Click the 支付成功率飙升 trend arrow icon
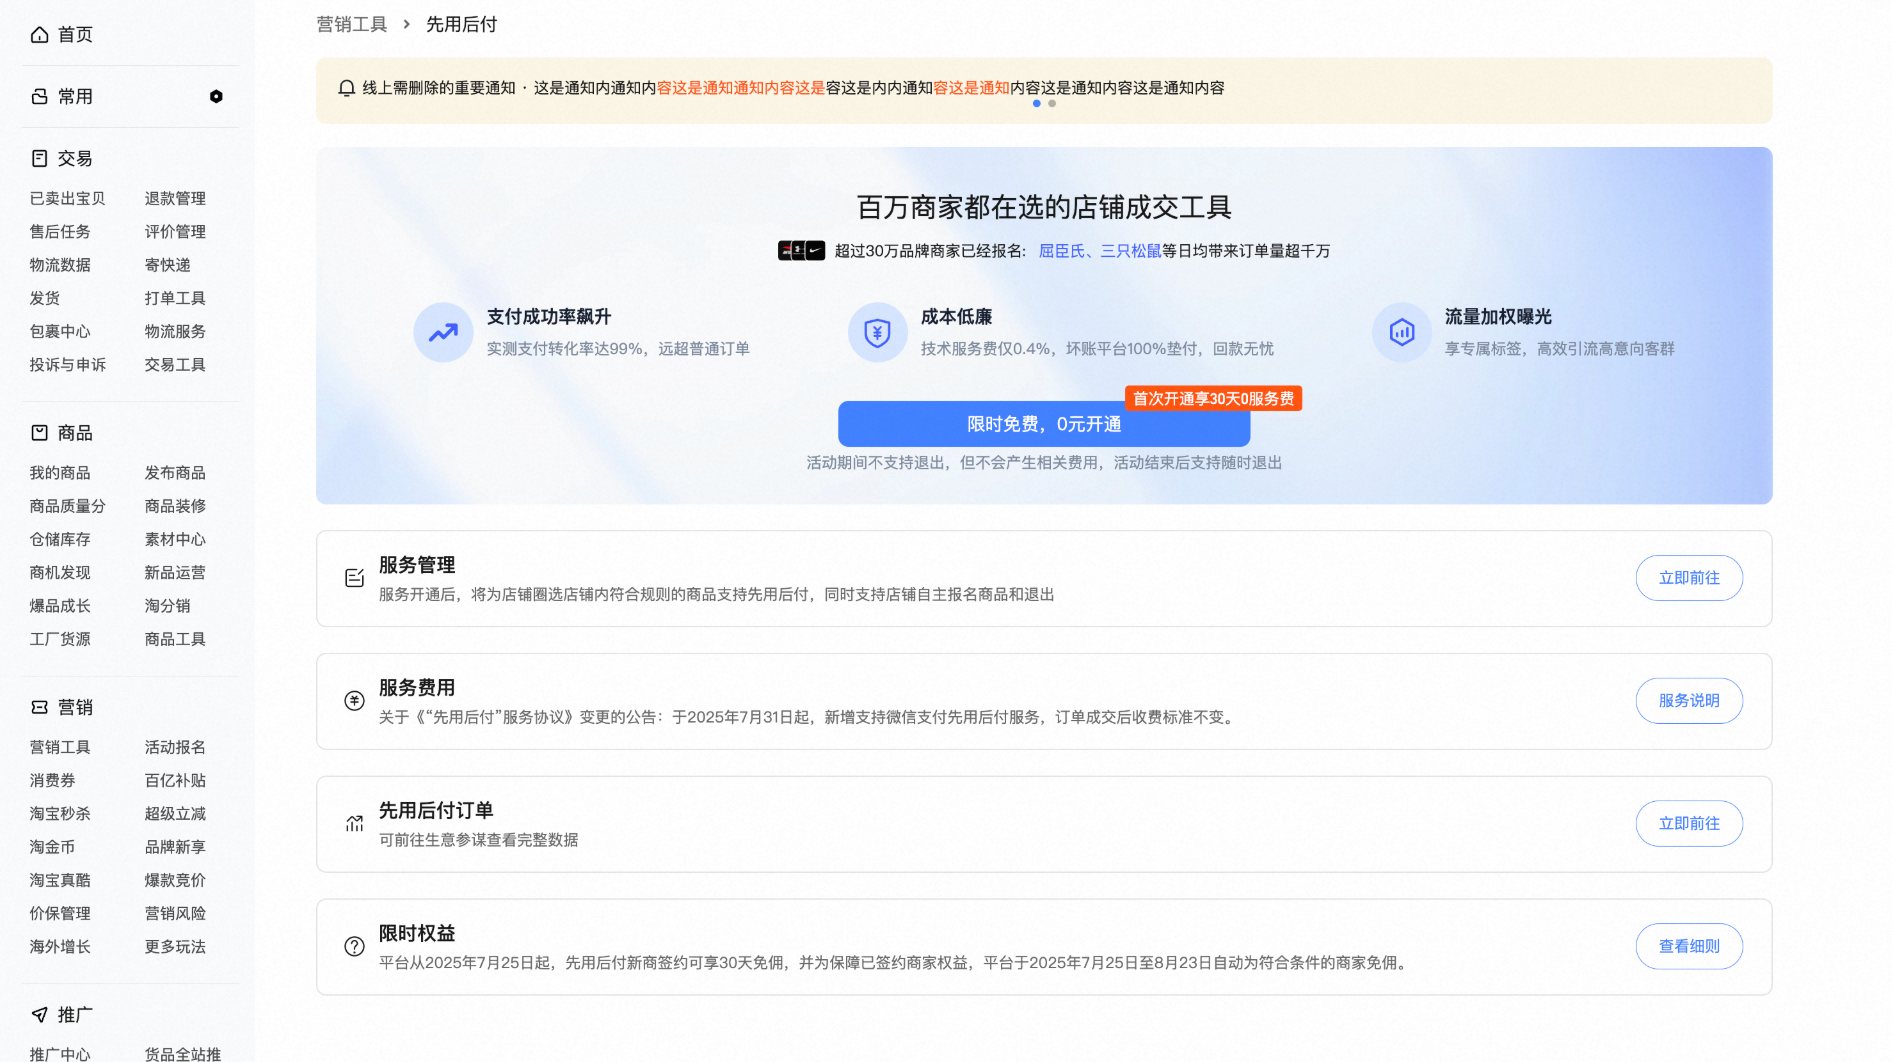The image size is (1892, 1062). [x=443, y=332]
